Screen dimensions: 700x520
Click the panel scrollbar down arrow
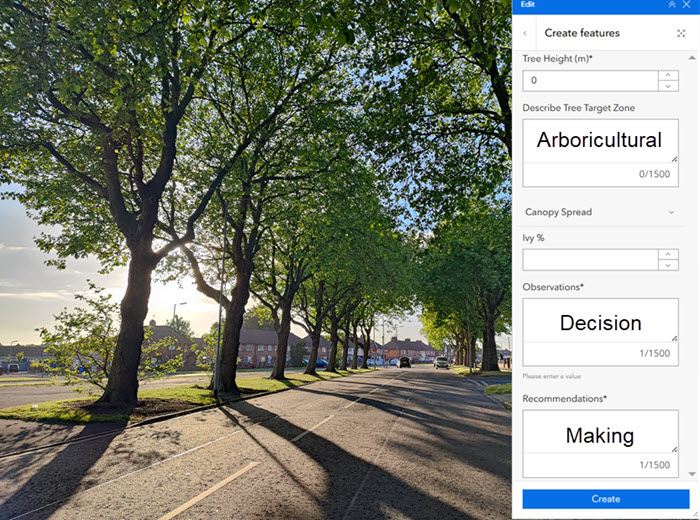(691, 473)
